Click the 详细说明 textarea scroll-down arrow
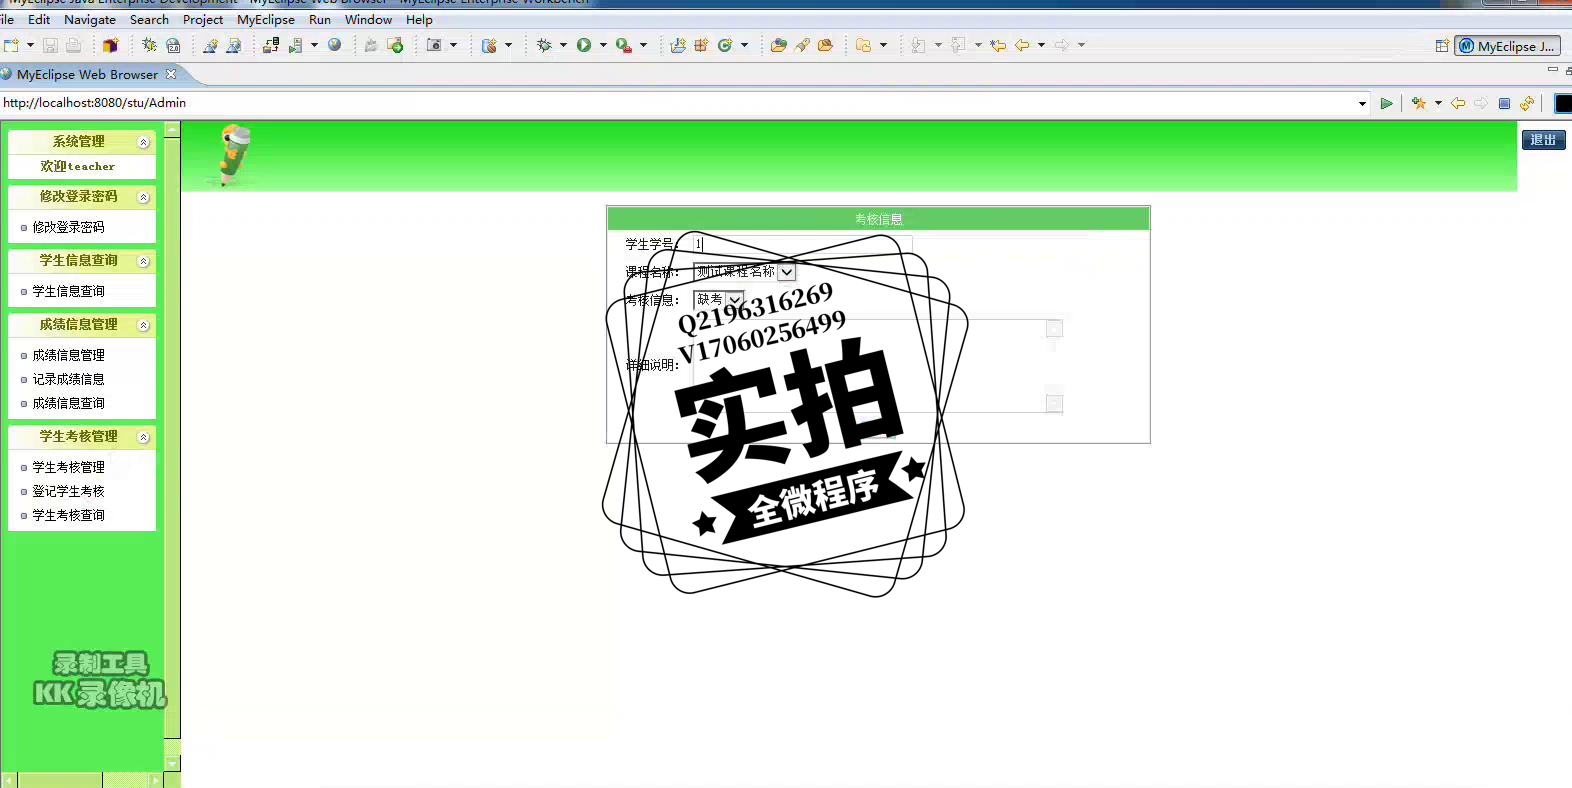Screen dimensions: 1572x788 tap(1054, 404)
